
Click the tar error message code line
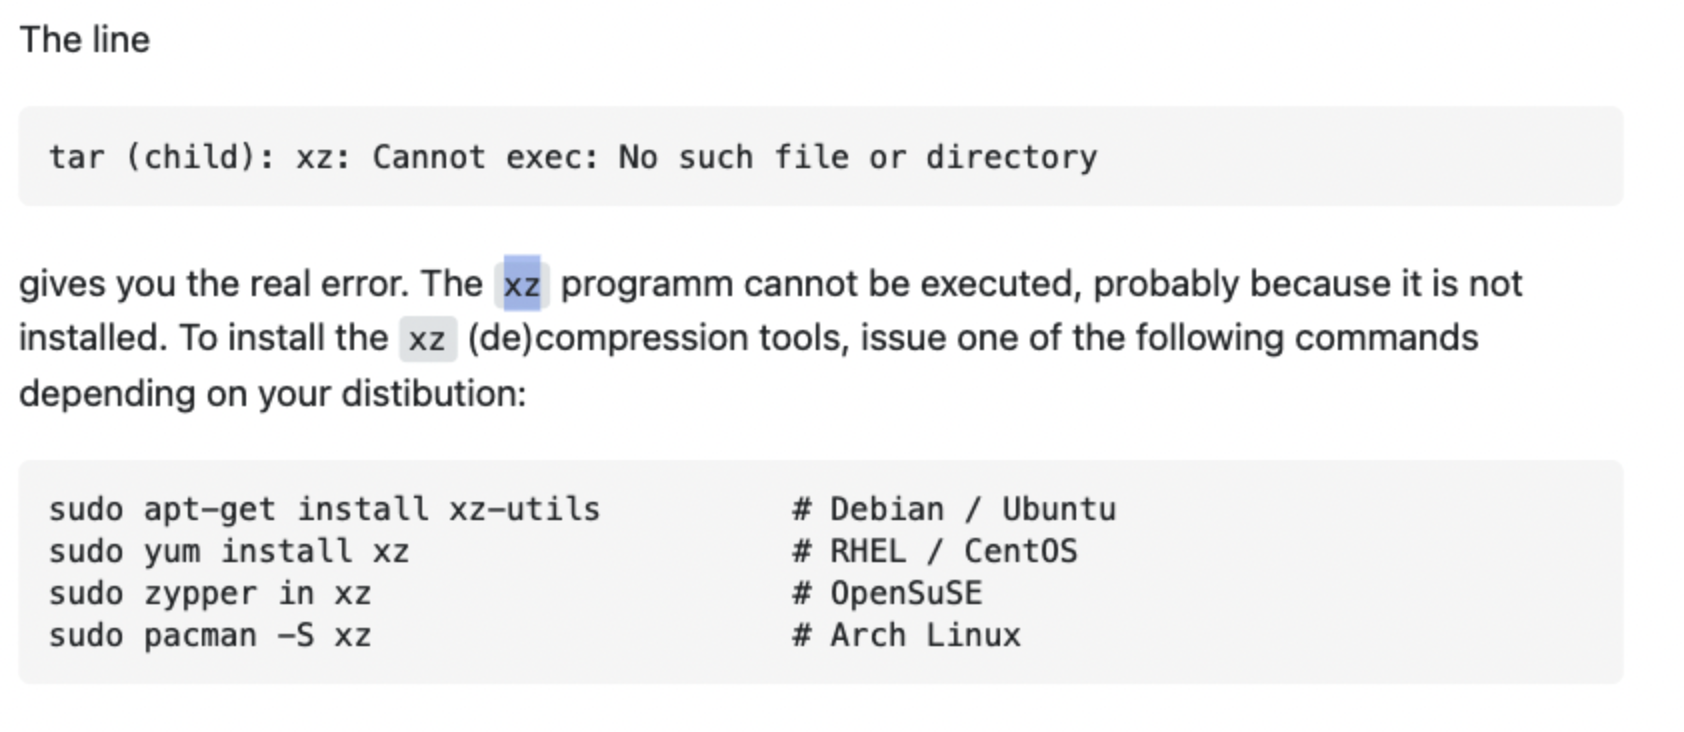point(573,157)
